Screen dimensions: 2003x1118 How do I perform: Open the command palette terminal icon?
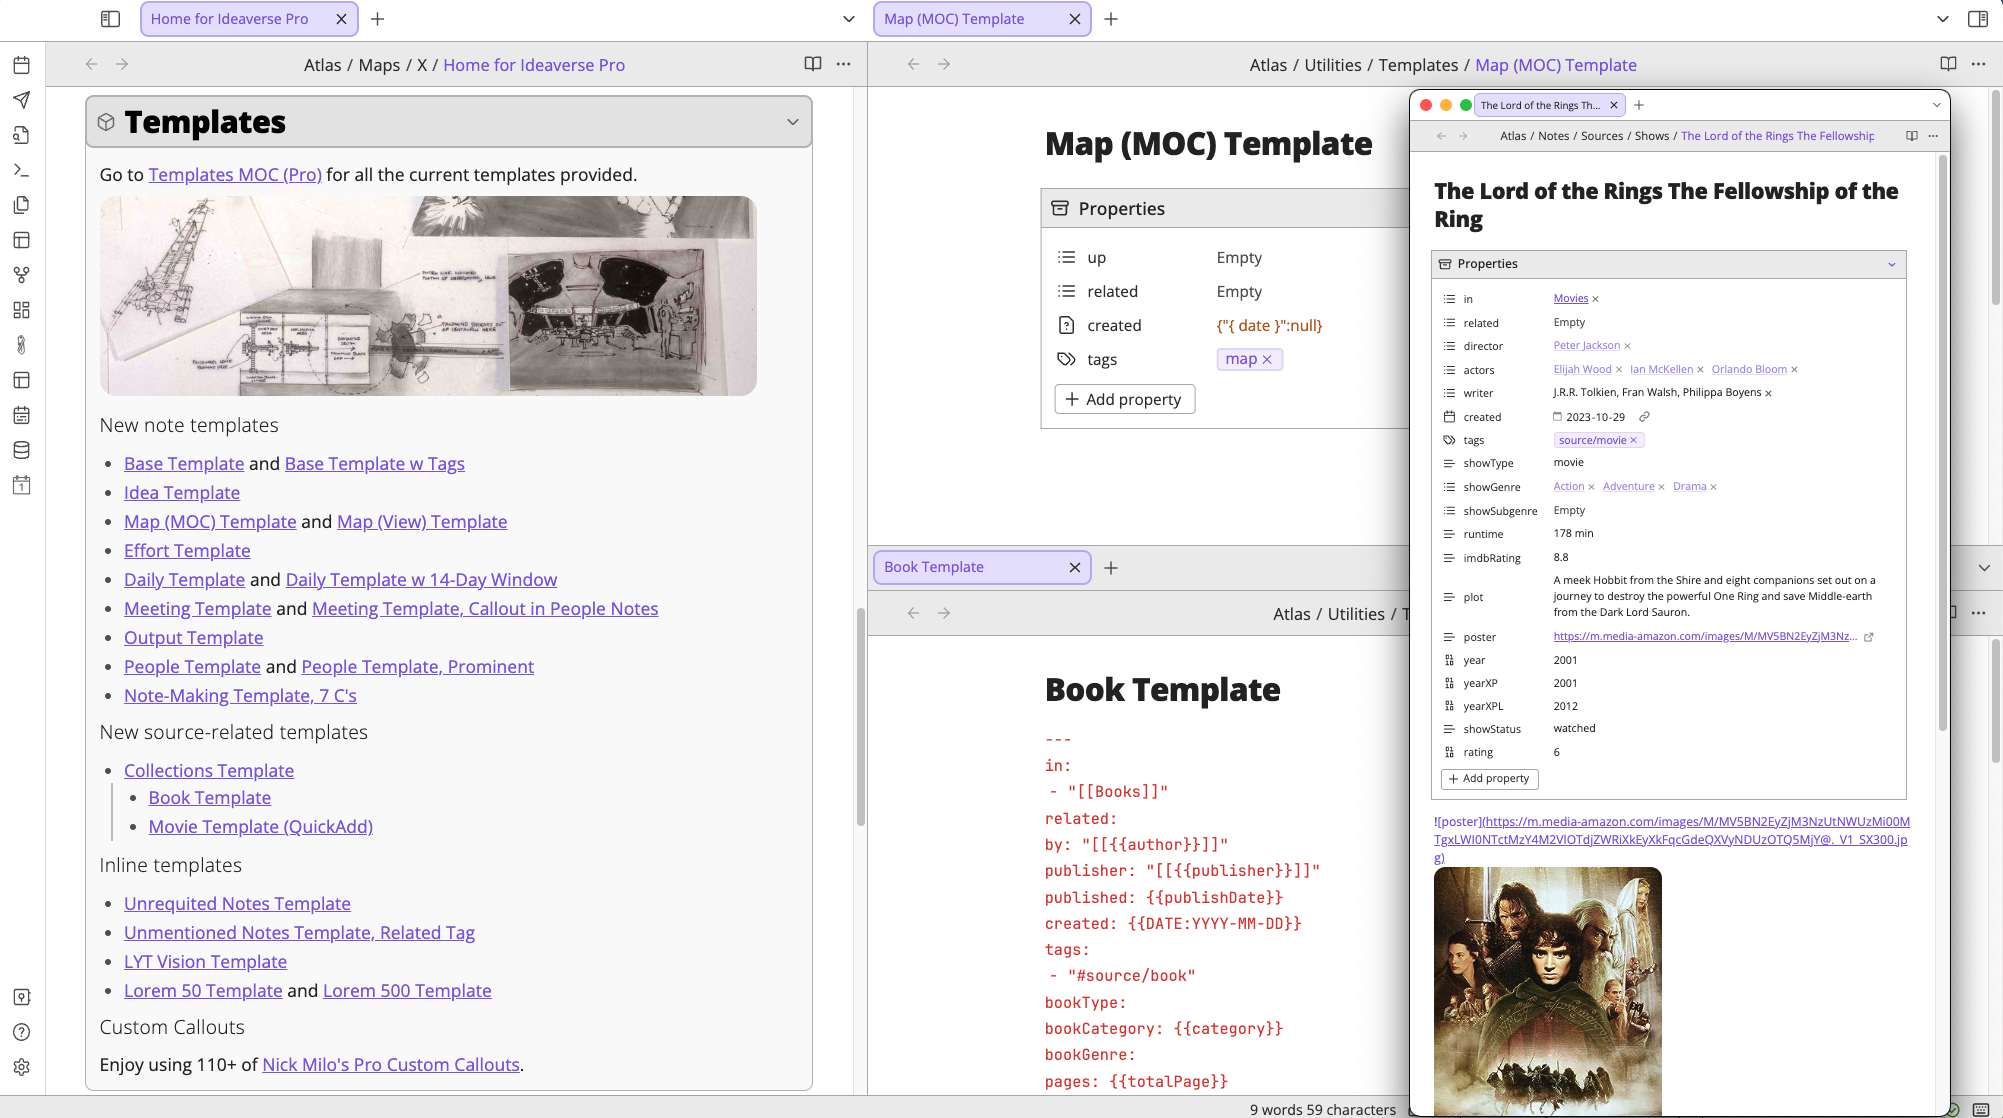(21, 170)
